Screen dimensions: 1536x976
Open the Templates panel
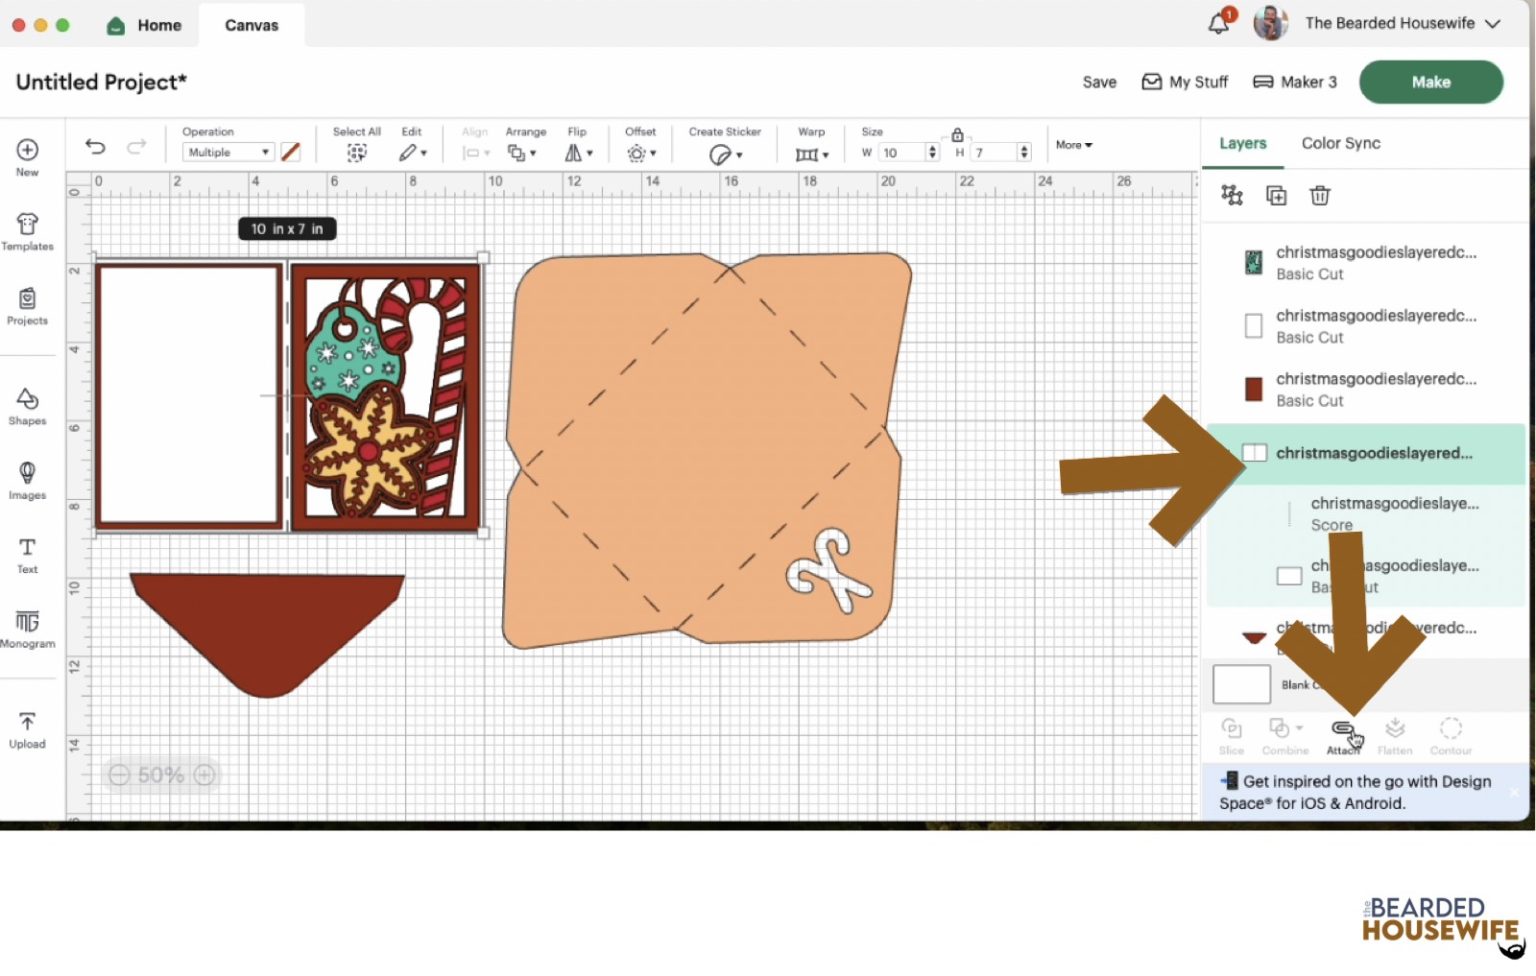[27, 231]
